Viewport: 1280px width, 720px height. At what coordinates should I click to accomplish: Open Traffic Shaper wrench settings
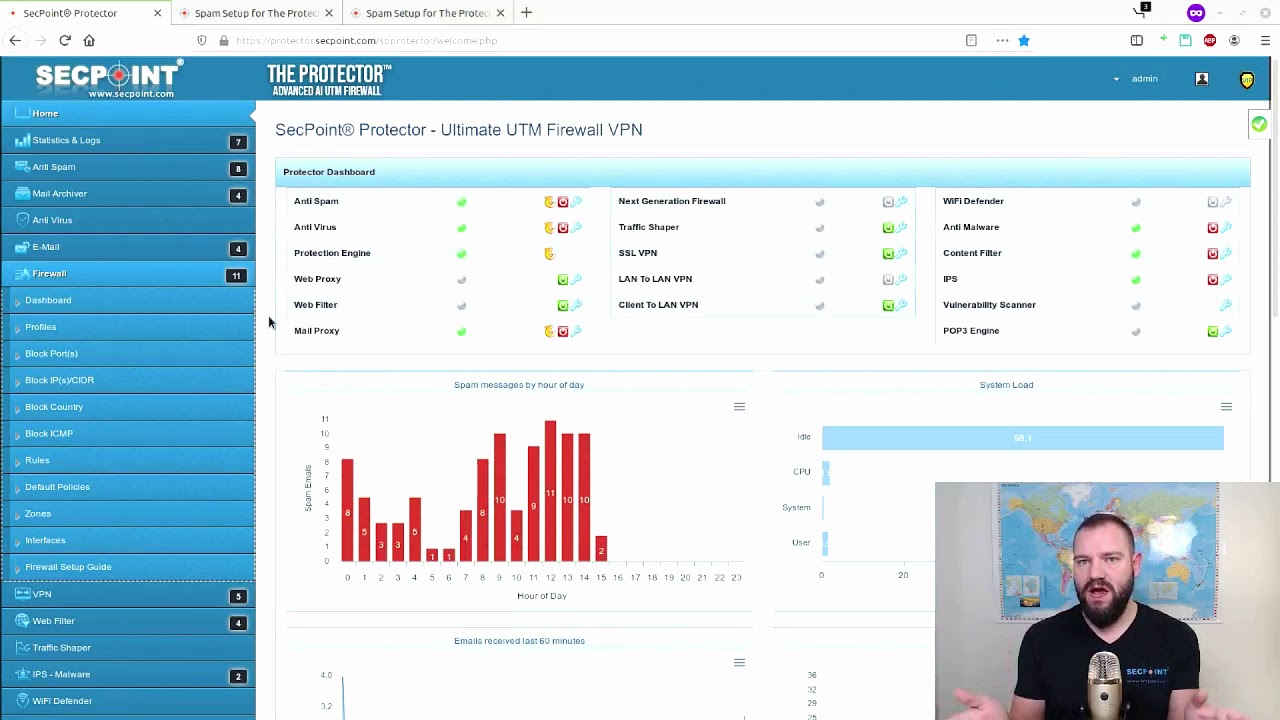pos(902,228)
